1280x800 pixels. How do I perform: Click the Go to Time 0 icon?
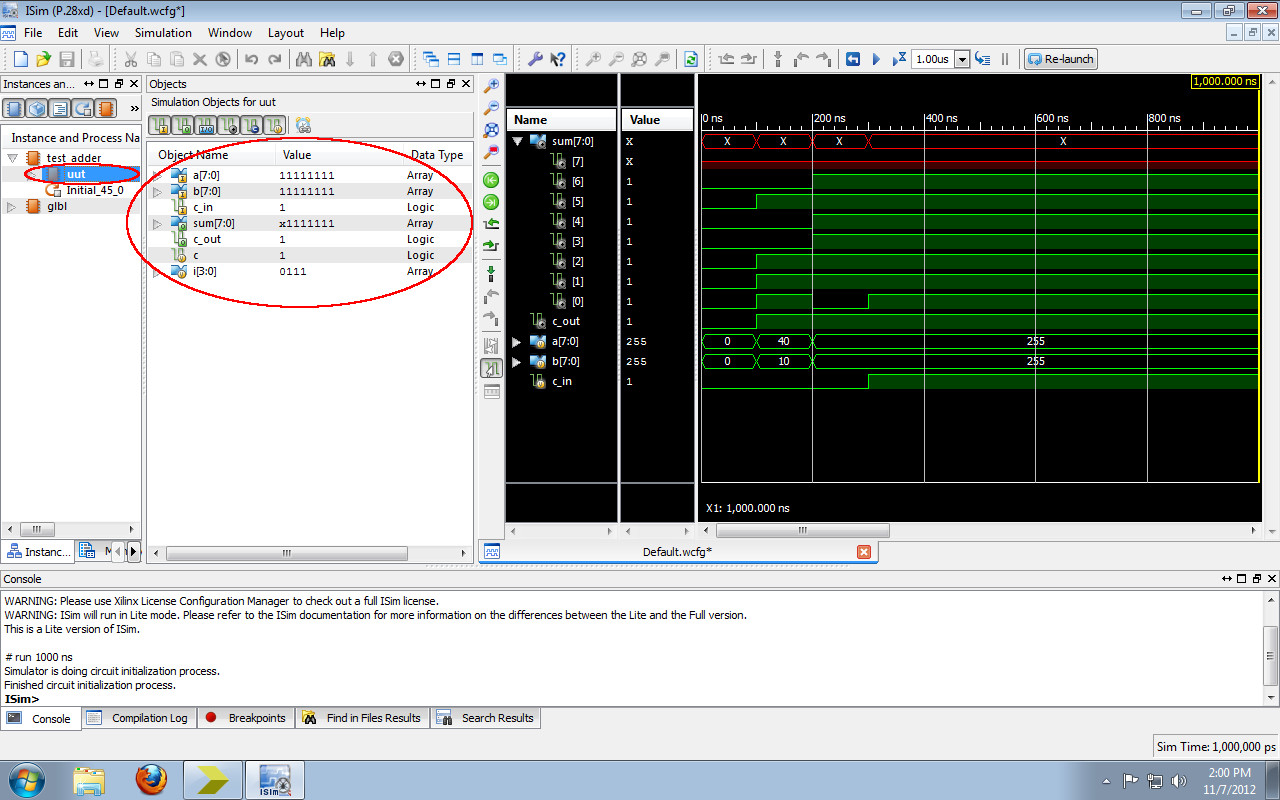(x=490, y=180)
